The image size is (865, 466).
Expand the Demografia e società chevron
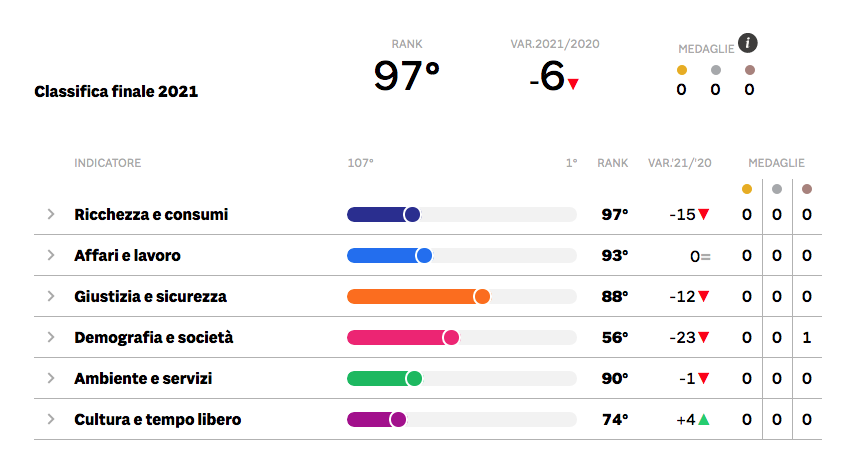[51, 337]
